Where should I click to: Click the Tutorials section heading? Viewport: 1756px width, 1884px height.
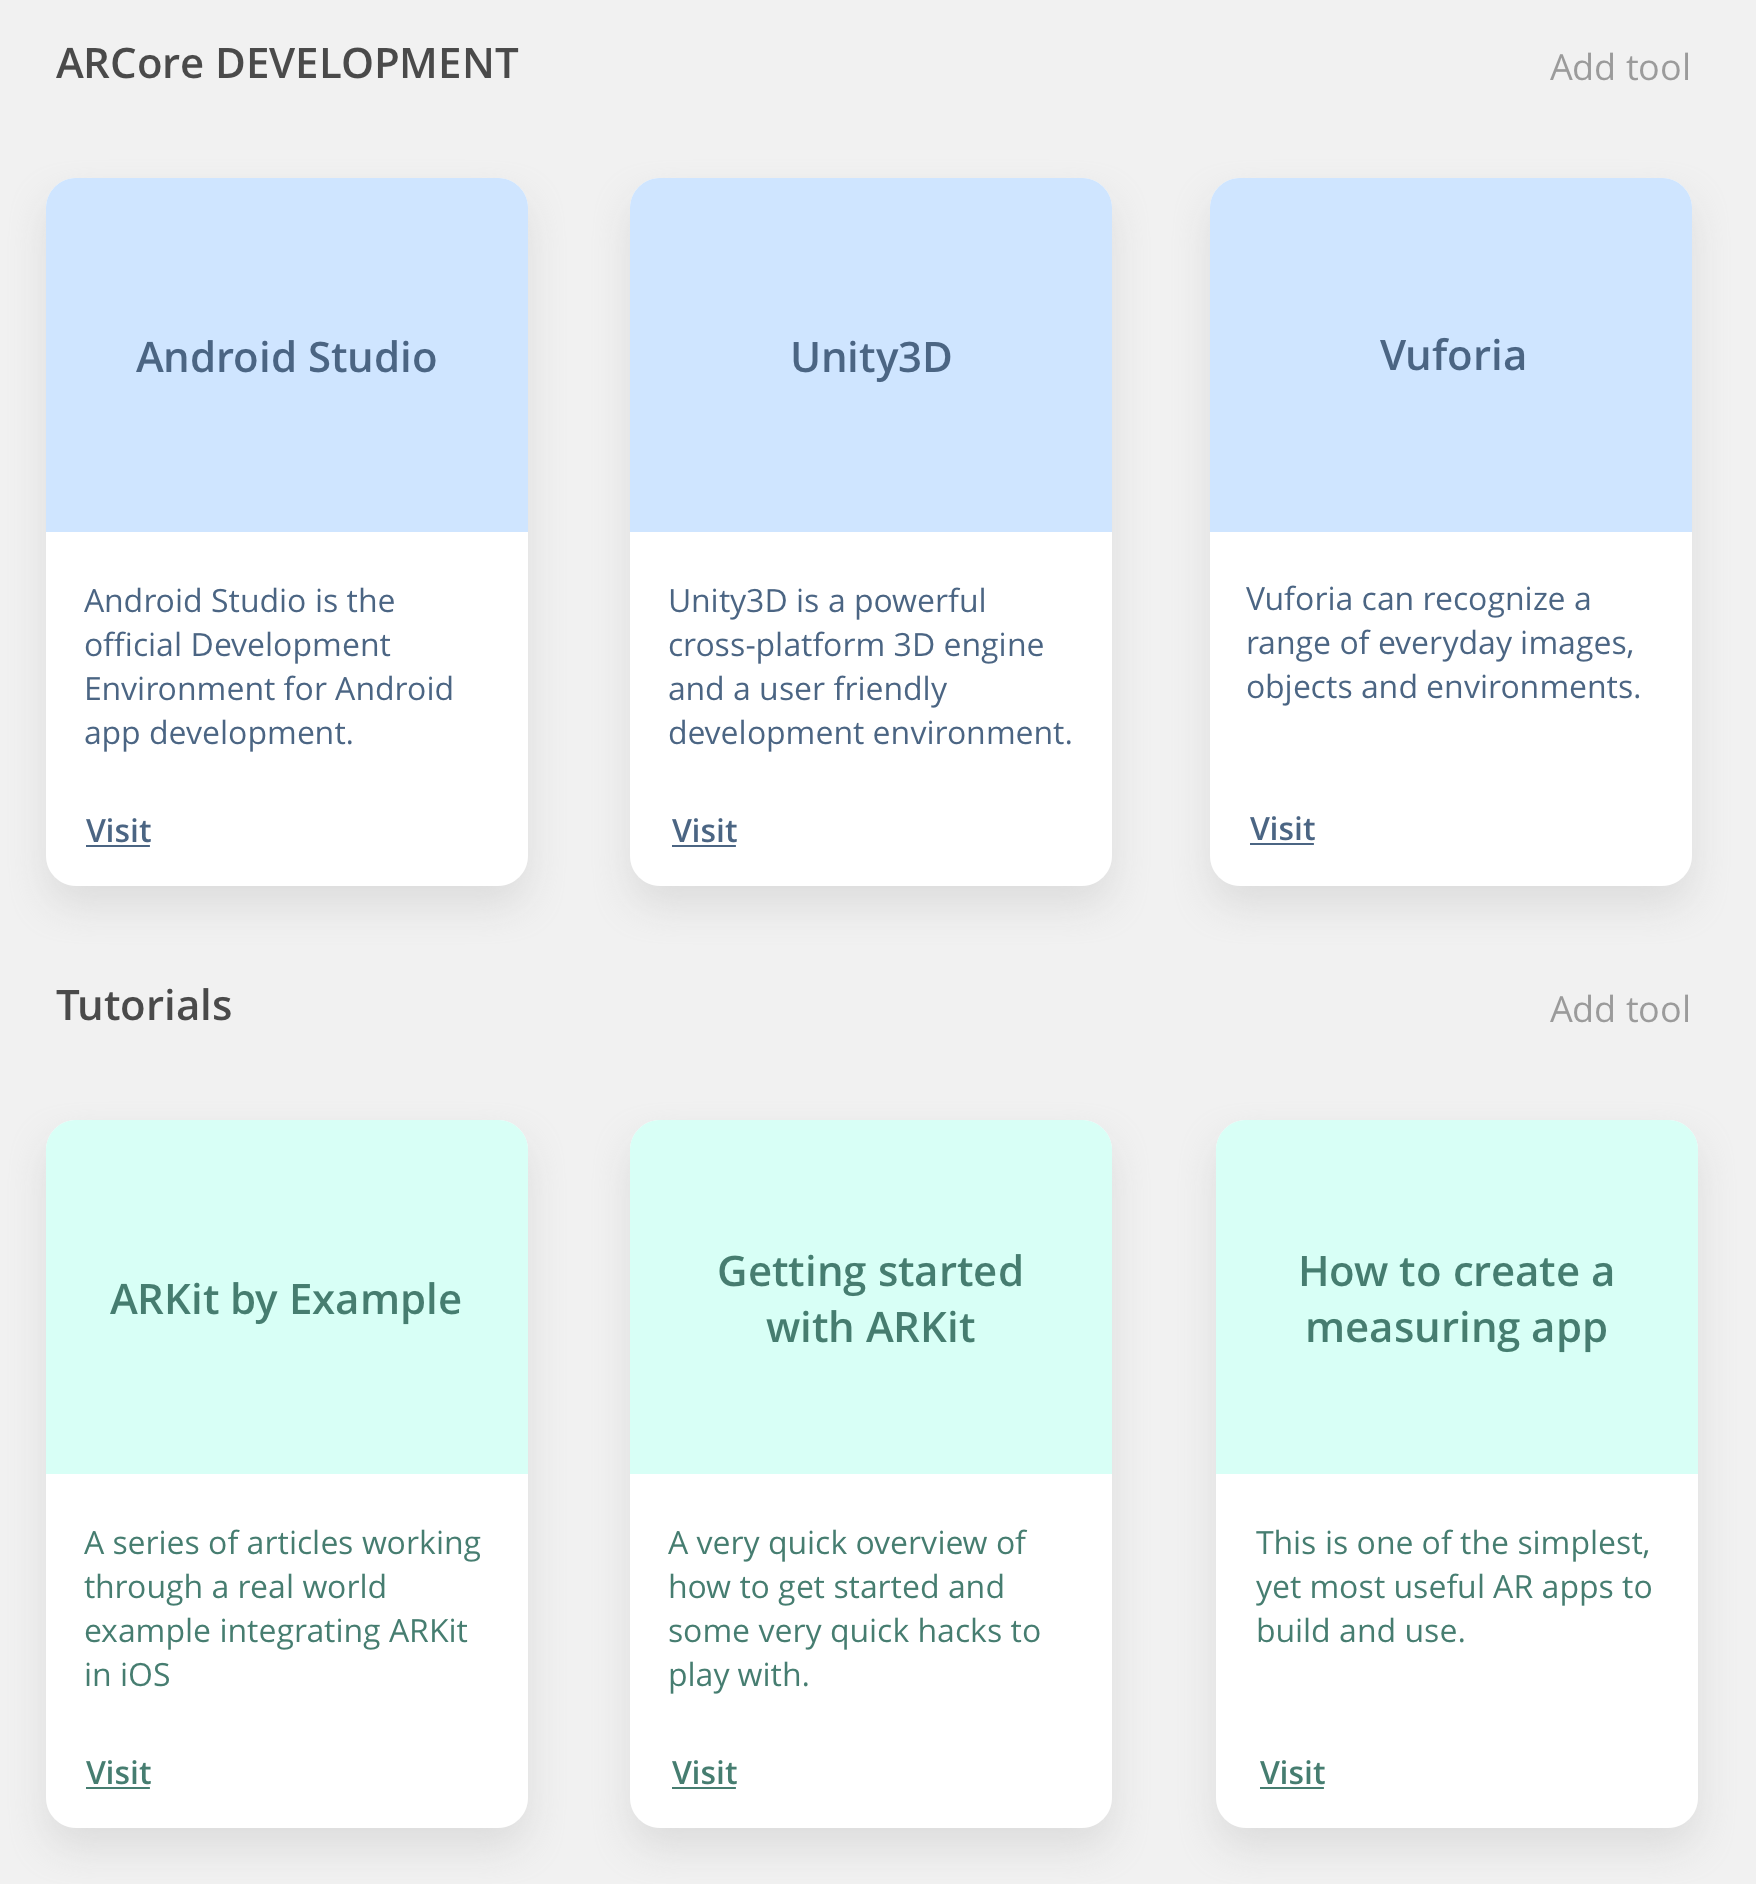pos(144,1005)
